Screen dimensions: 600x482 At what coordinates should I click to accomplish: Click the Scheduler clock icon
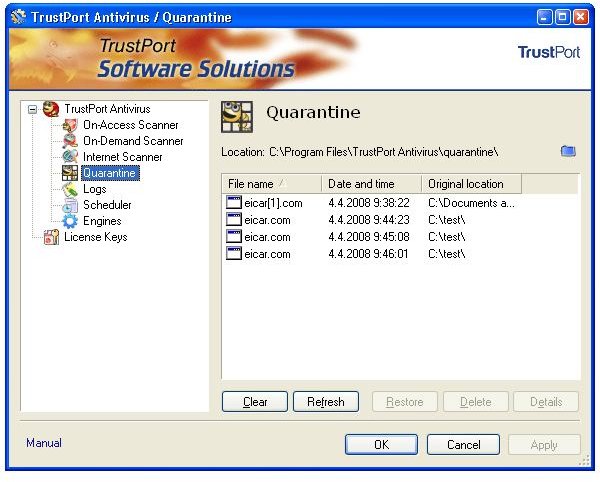click(70, 205)
